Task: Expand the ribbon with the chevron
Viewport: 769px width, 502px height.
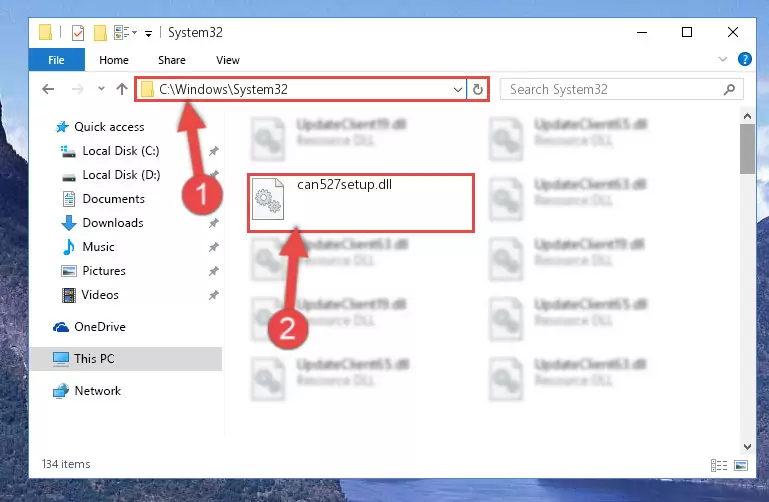Action: [x=722, y=59]
